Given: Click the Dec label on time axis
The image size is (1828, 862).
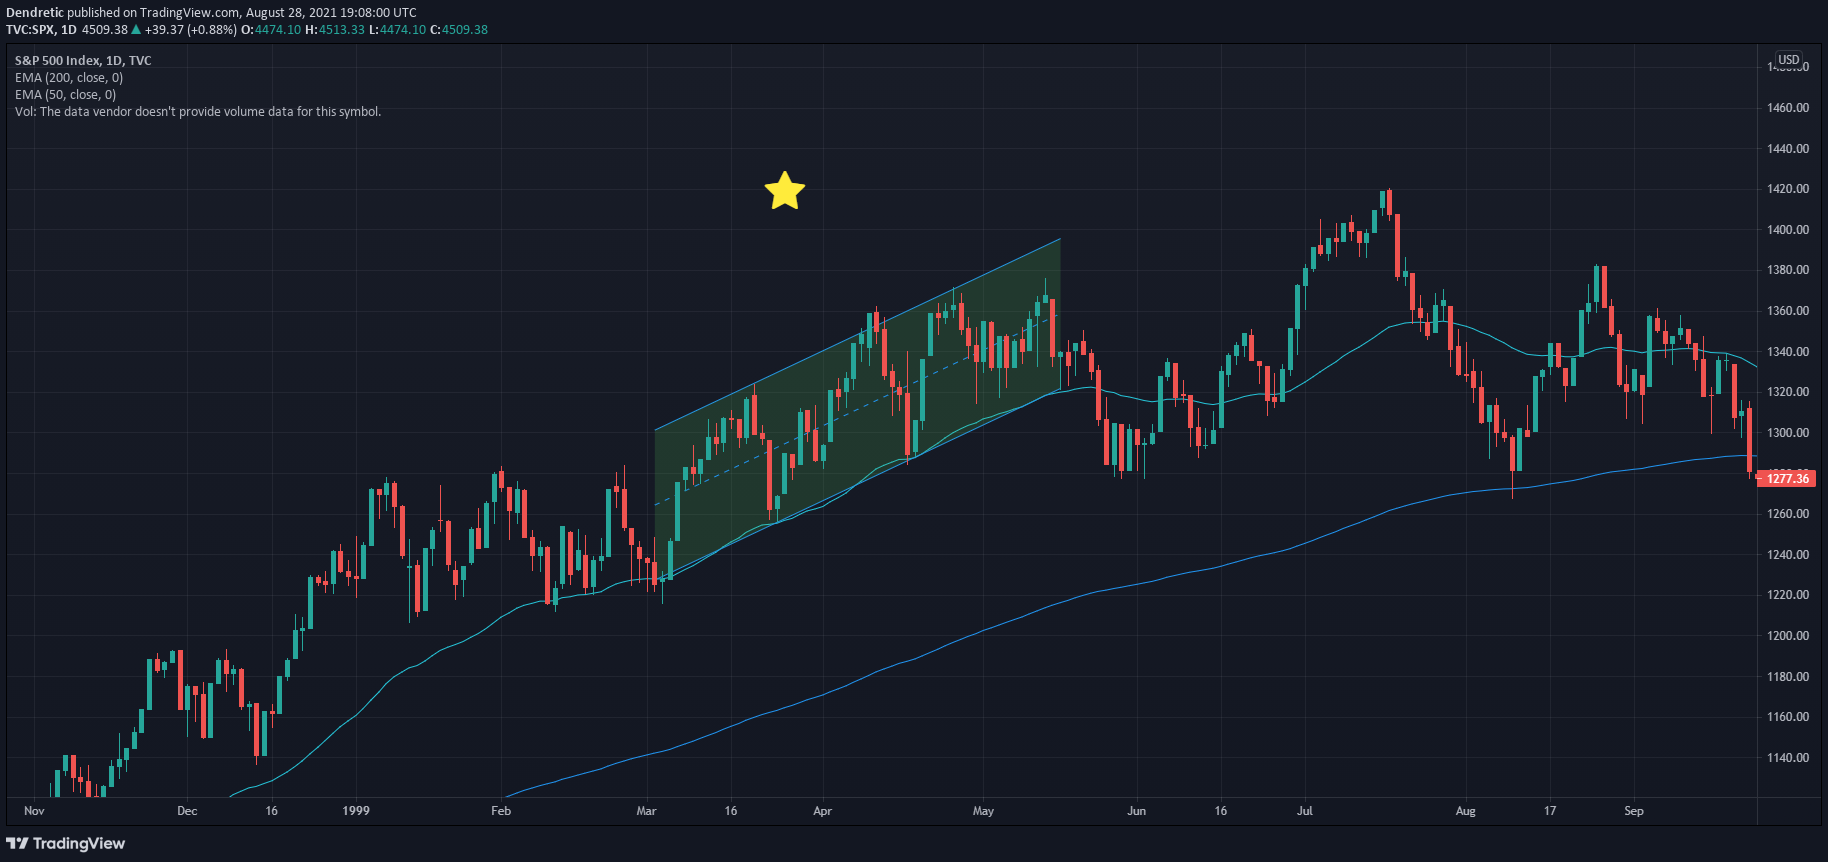Looking at the screenshot, I should 187,811.
